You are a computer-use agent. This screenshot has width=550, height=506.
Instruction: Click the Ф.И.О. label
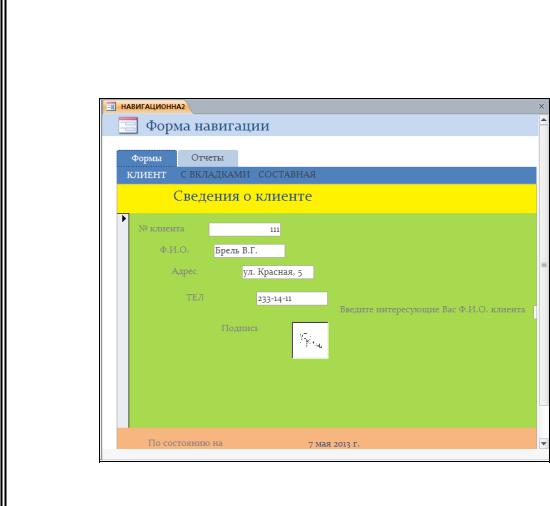point(174,250)
